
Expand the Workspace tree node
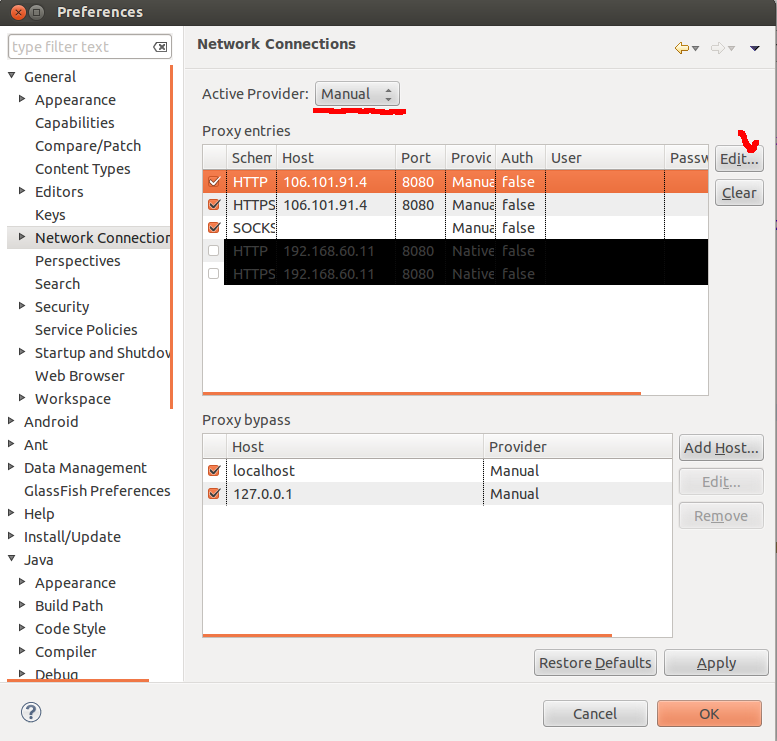(22, 398)
